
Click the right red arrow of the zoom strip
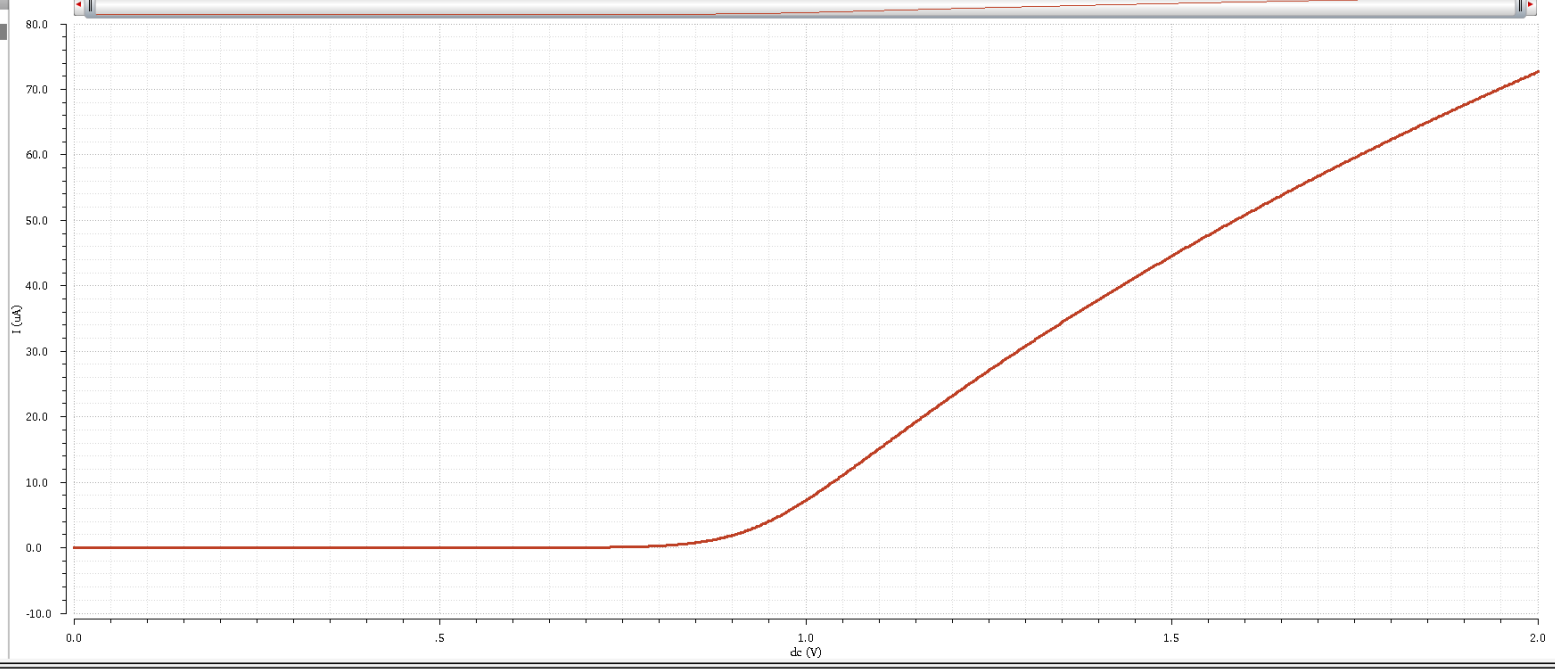1530,4
